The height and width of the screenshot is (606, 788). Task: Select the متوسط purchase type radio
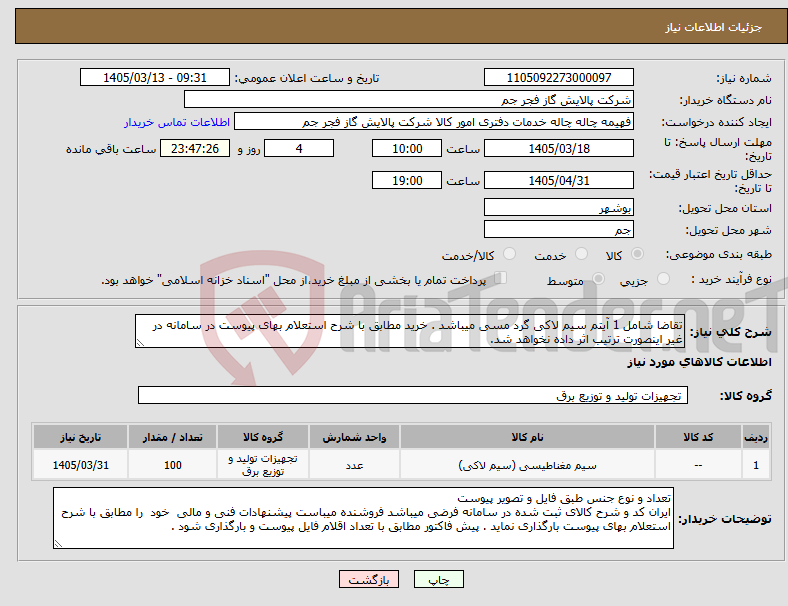point(598,279)
